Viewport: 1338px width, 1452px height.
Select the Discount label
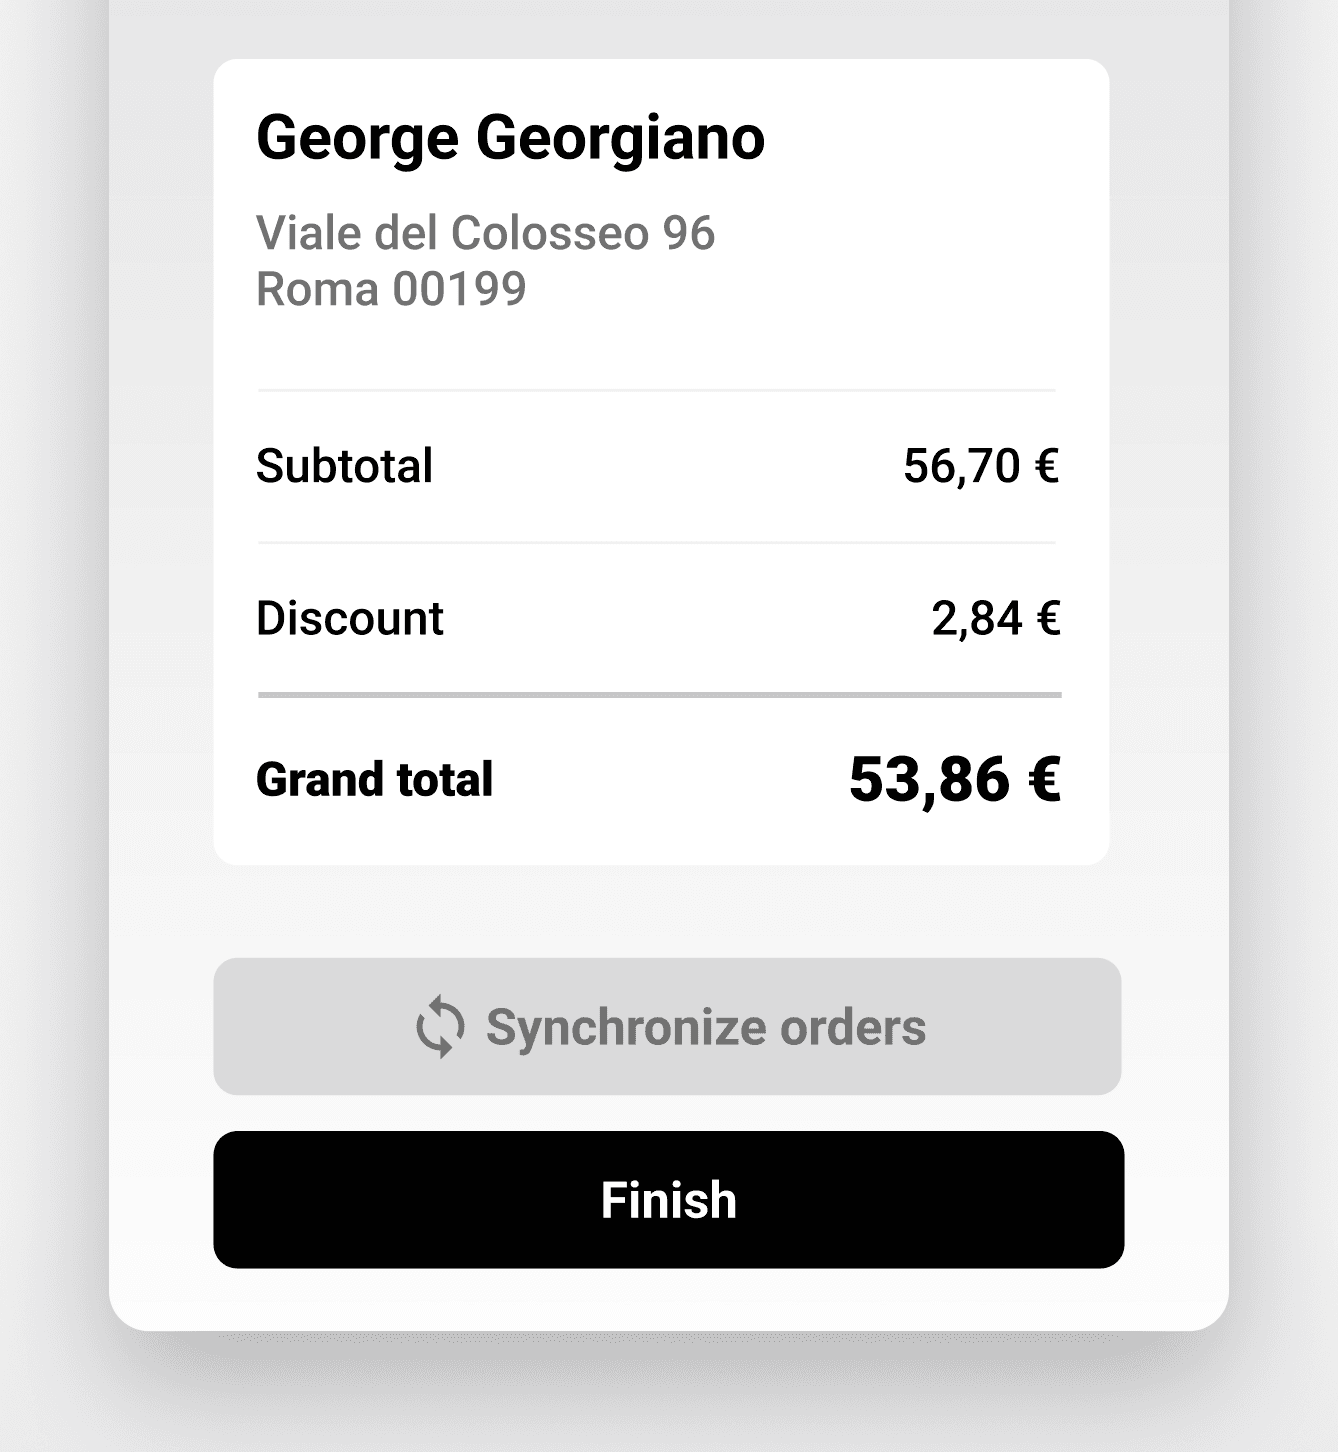click(349, 618)
